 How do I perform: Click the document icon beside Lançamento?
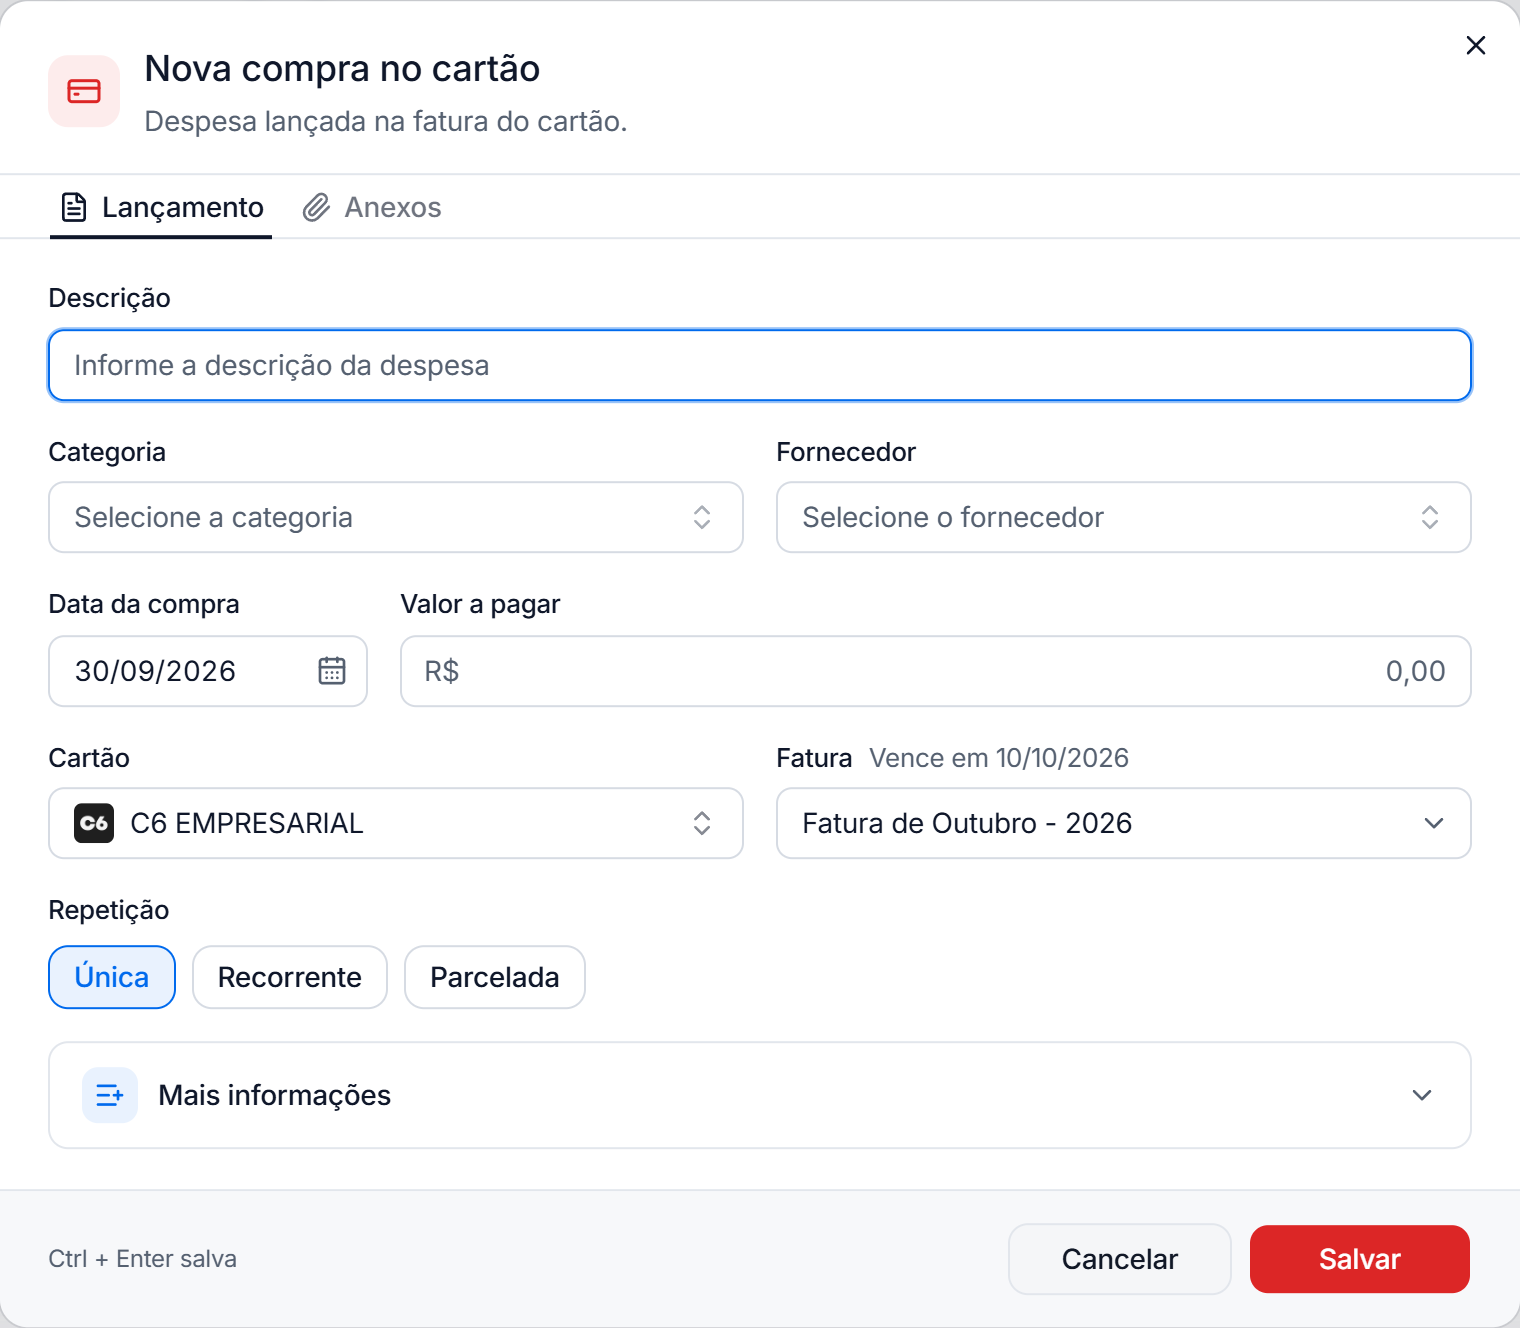point(74,207)
